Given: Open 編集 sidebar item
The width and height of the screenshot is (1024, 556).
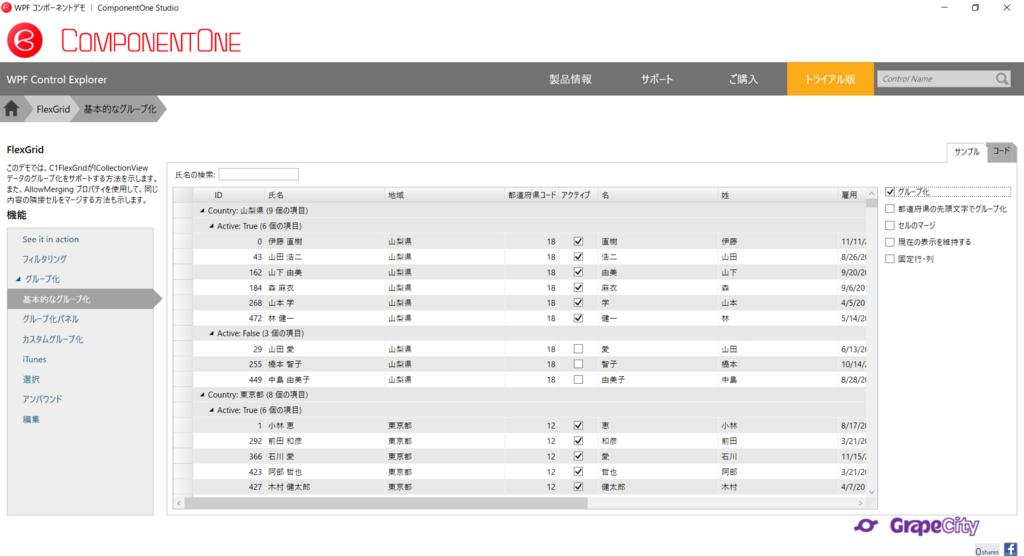Looking at the screenshot, I should point(31,419).
